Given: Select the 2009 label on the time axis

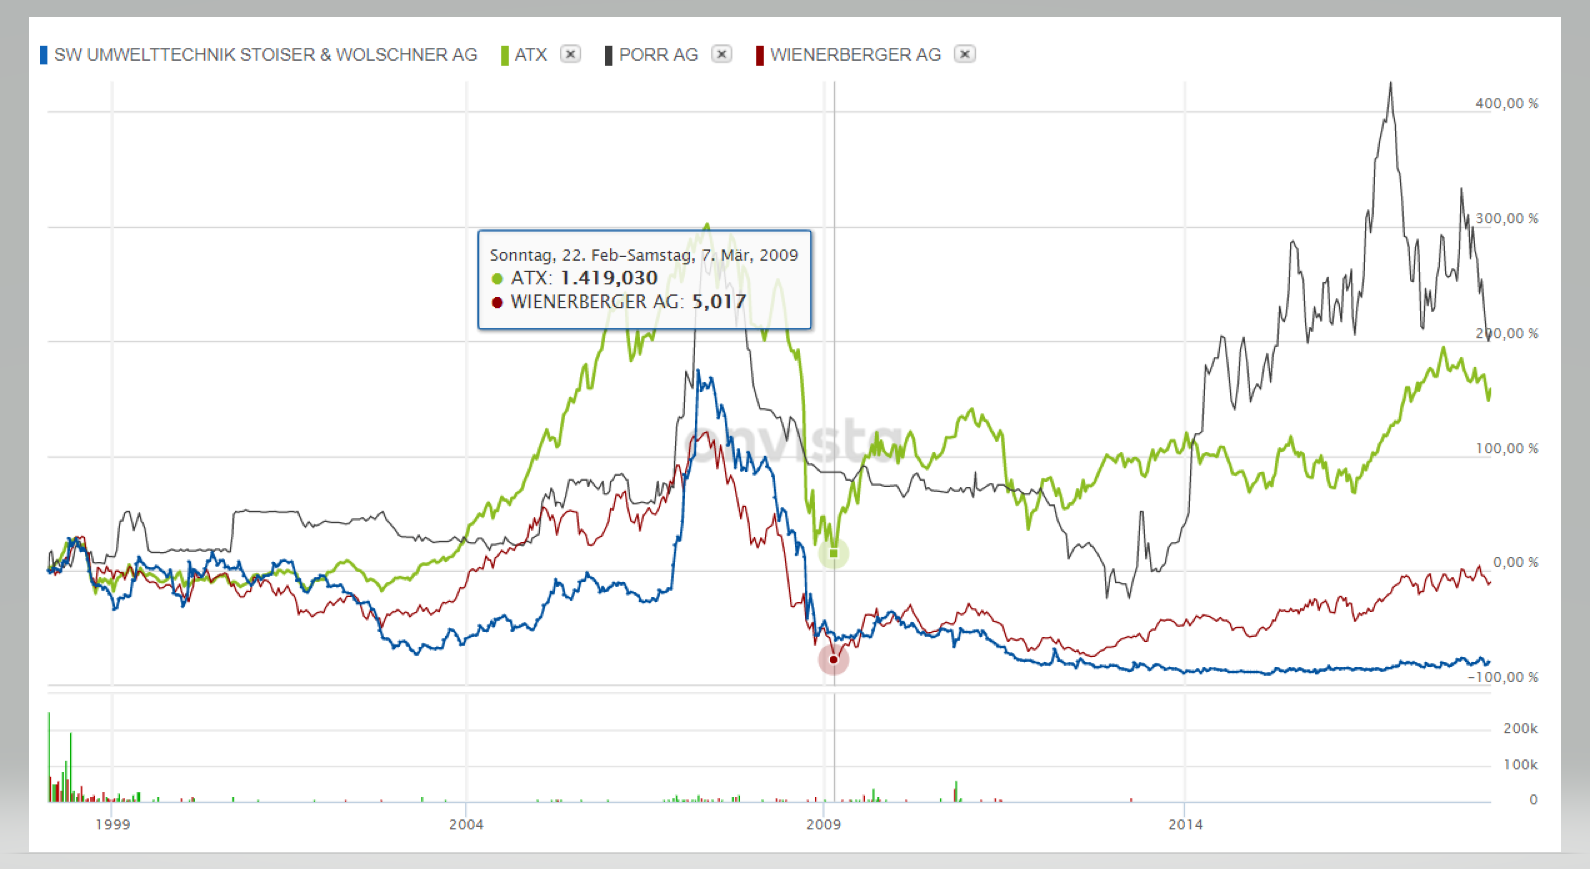Looking at the screenshot, I should [x=824, y=824].
